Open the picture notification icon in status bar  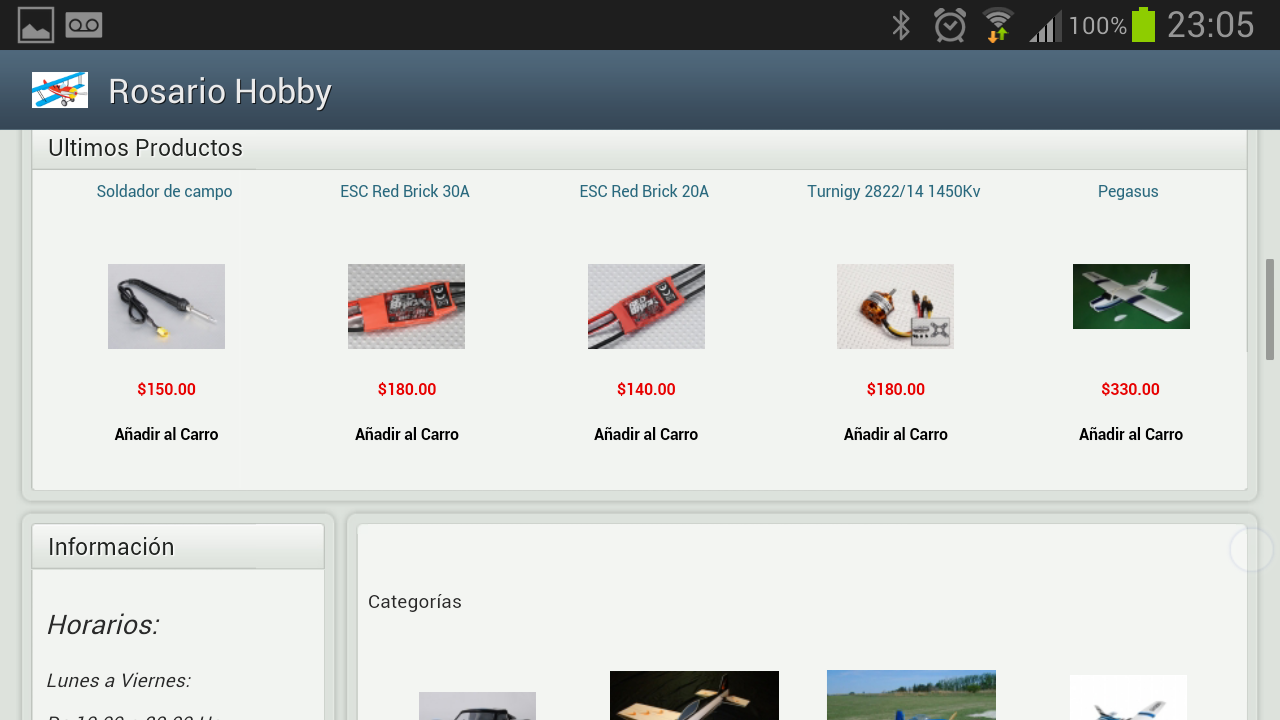[x=36, y=25]
